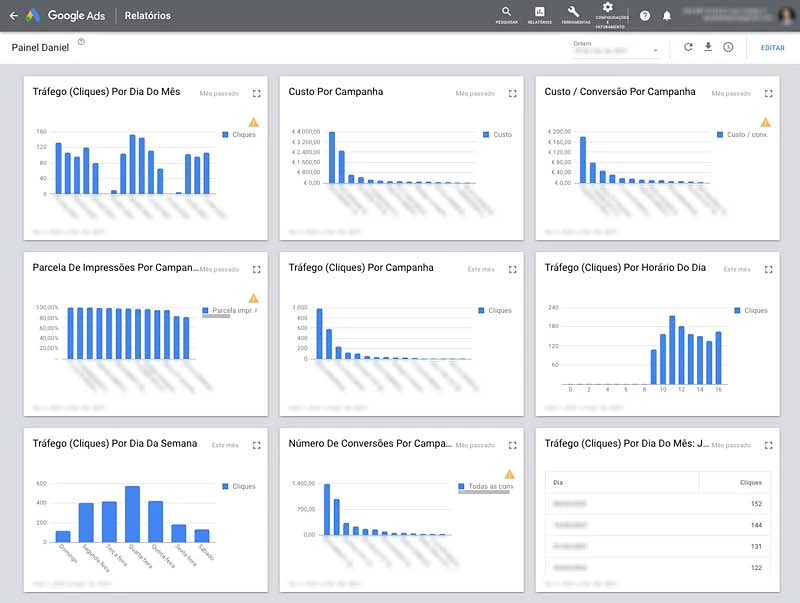Viewport: 800px width, 603px height.
Task: Sort the table by Dia column
Action: coord(558,483)
